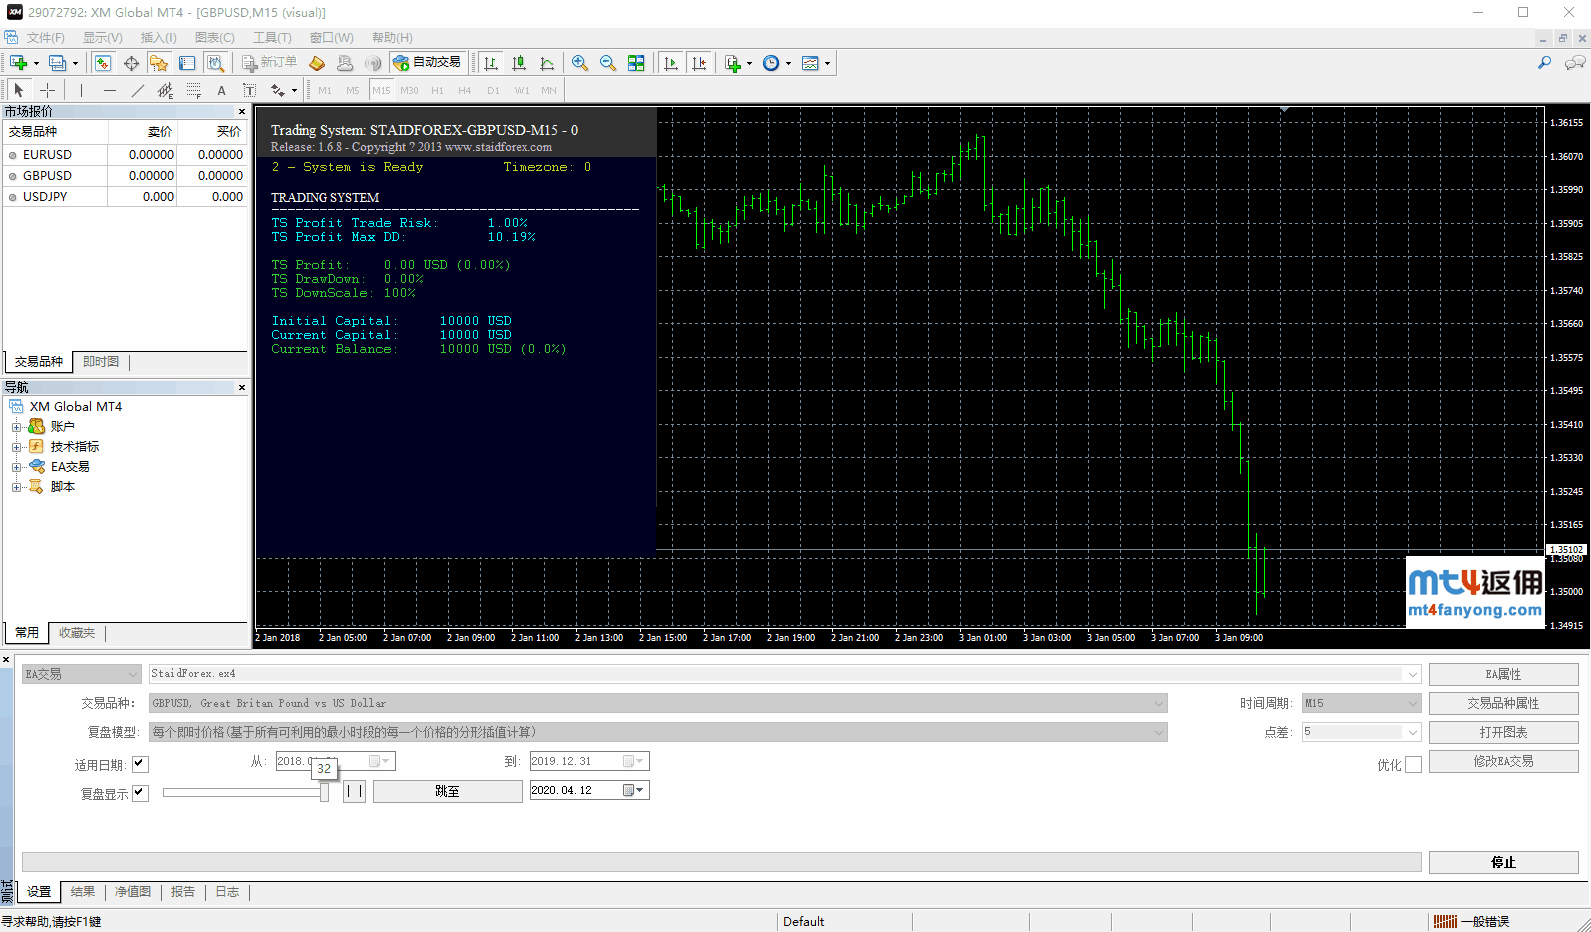Screen dimensions: 1591x932
Task: Click the 停止 stop button
Action: tap(1503, 862)
